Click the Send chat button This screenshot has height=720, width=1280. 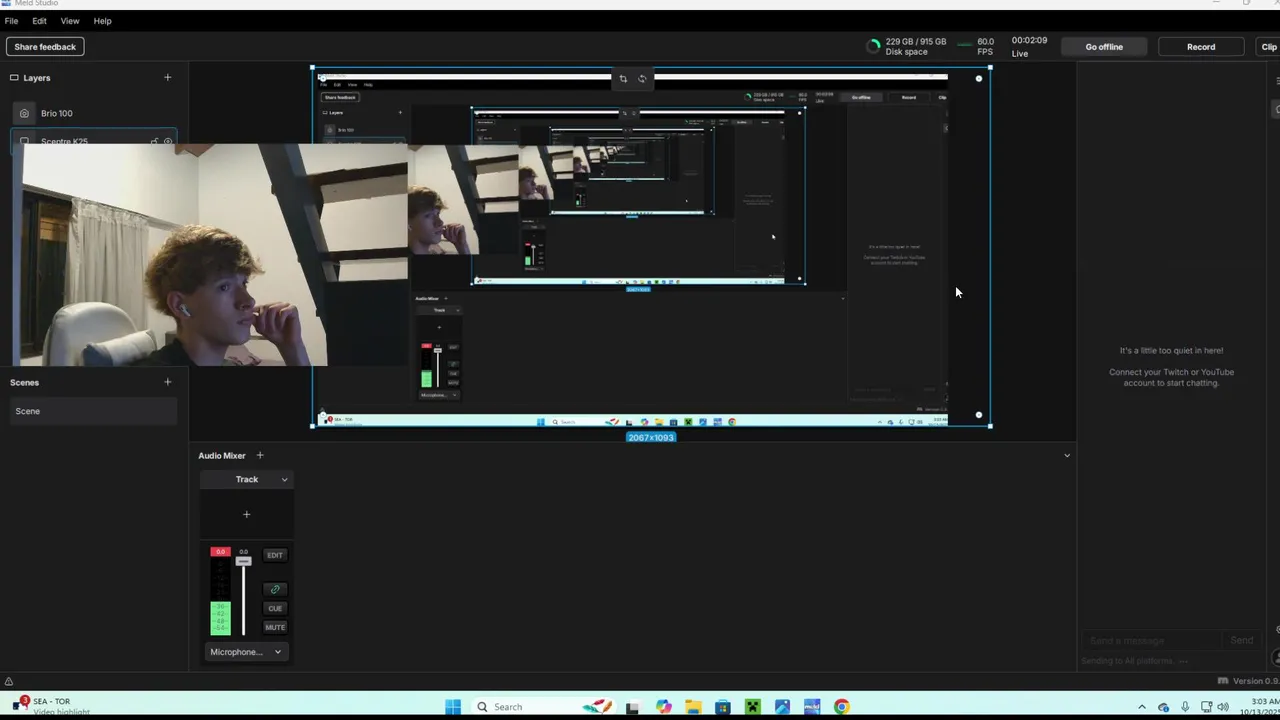pos(1242,641)
